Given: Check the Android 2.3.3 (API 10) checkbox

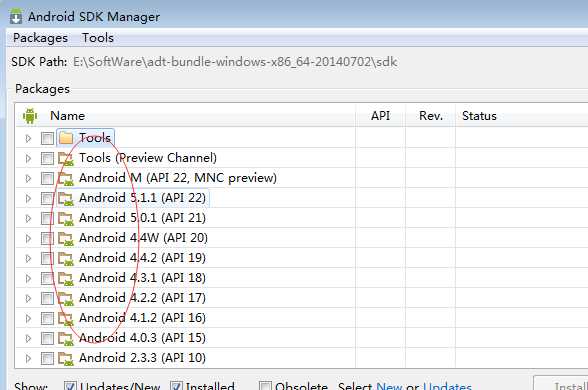Looking at the screenshot, I should pyautogui.click(x=47, y=358).
